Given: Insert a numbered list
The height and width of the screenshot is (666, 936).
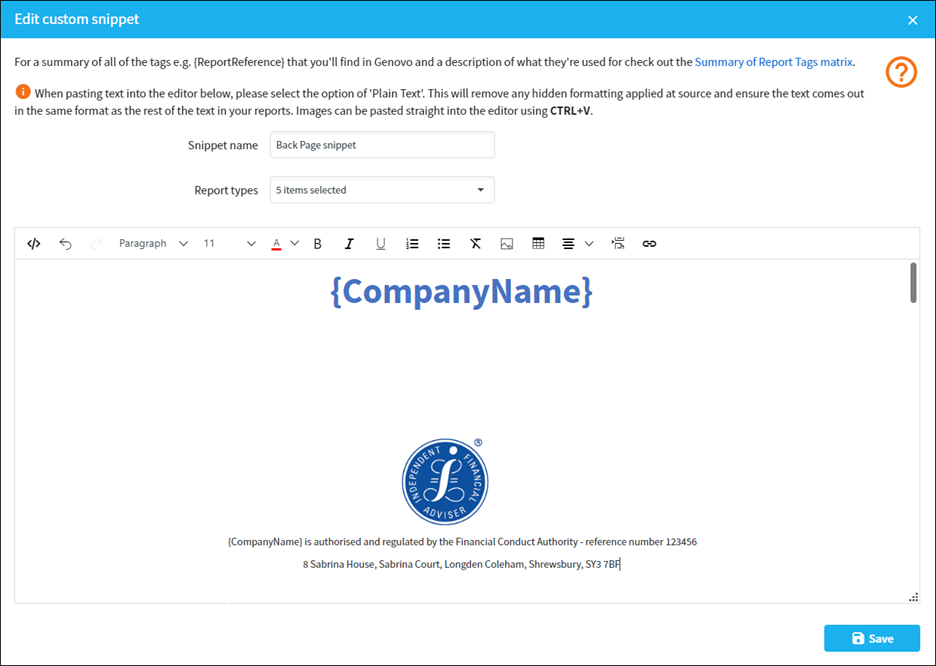Looking at the screenshot, I should click(412, 243).
